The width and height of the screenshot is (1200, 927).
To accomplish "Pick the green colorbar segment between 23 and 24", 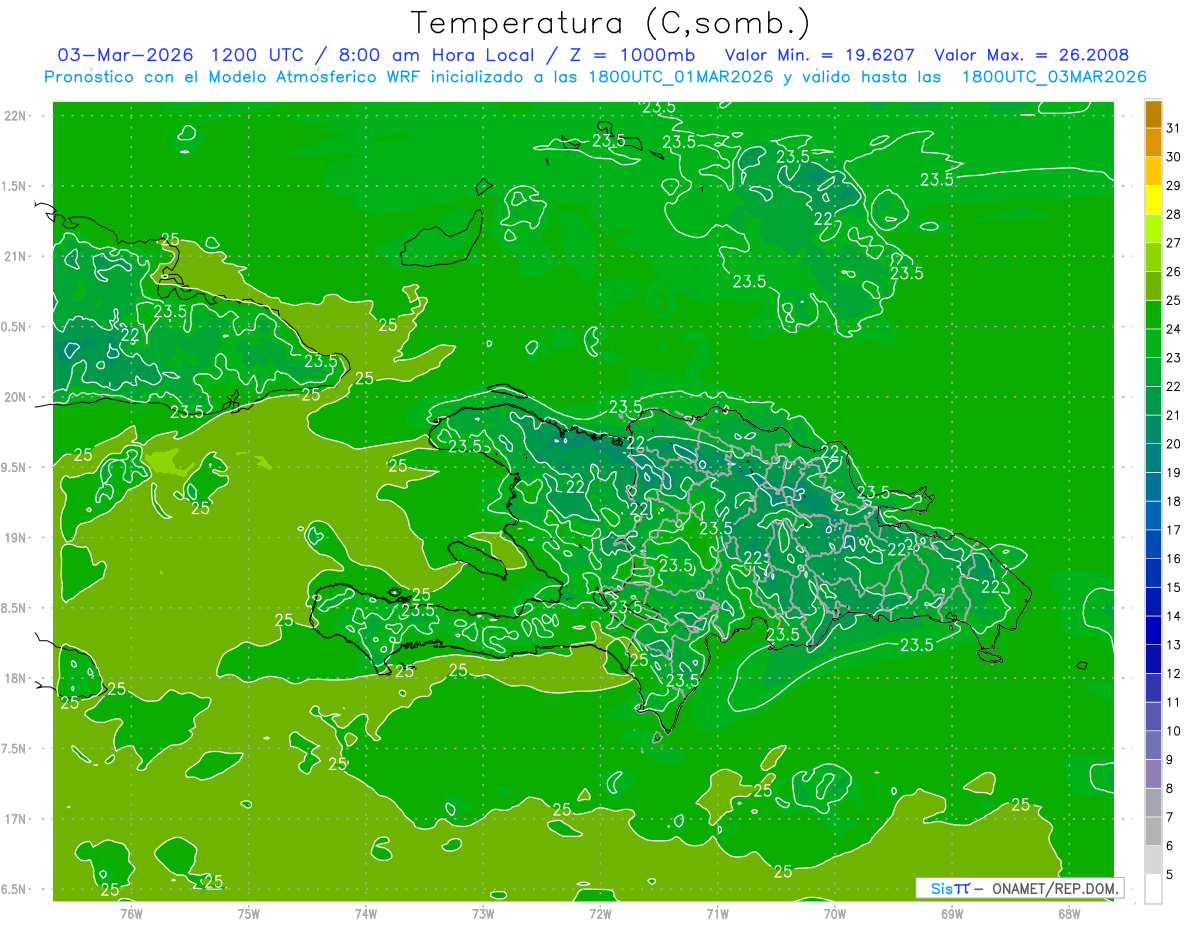I will pos(1153,343).
